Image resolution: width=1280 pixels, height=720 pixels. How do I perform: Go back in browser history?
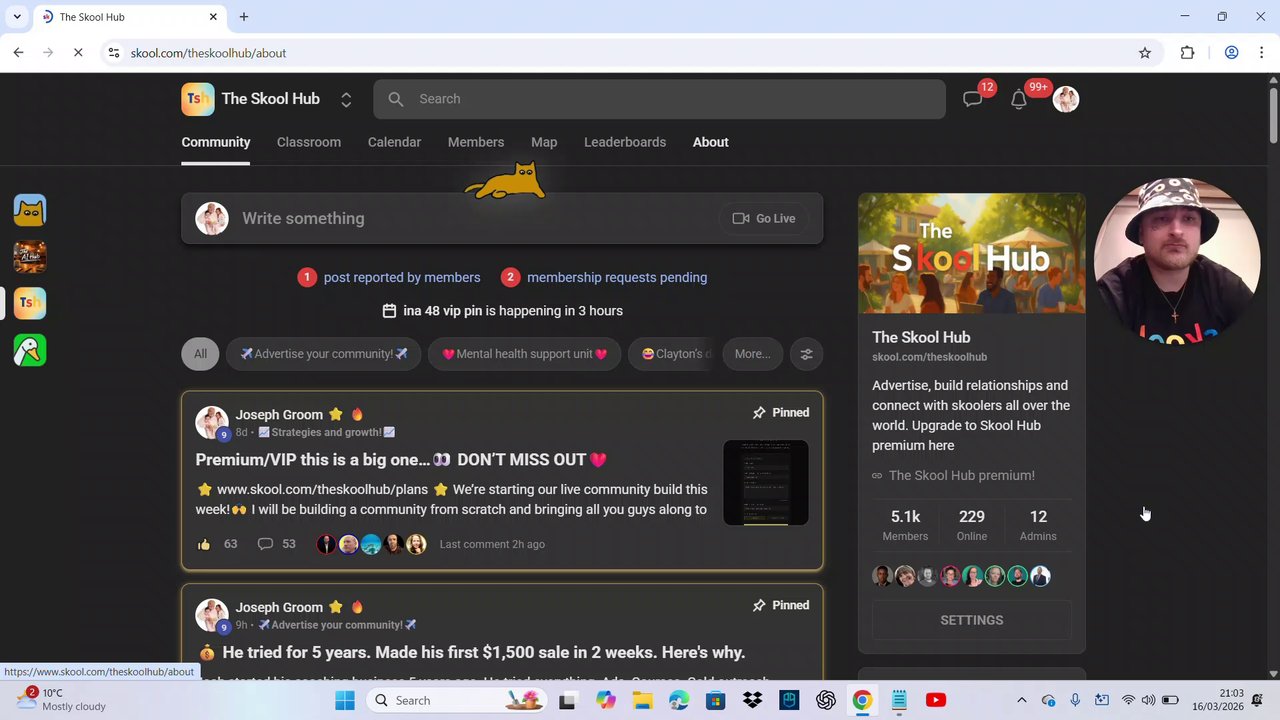click(19, 53)
